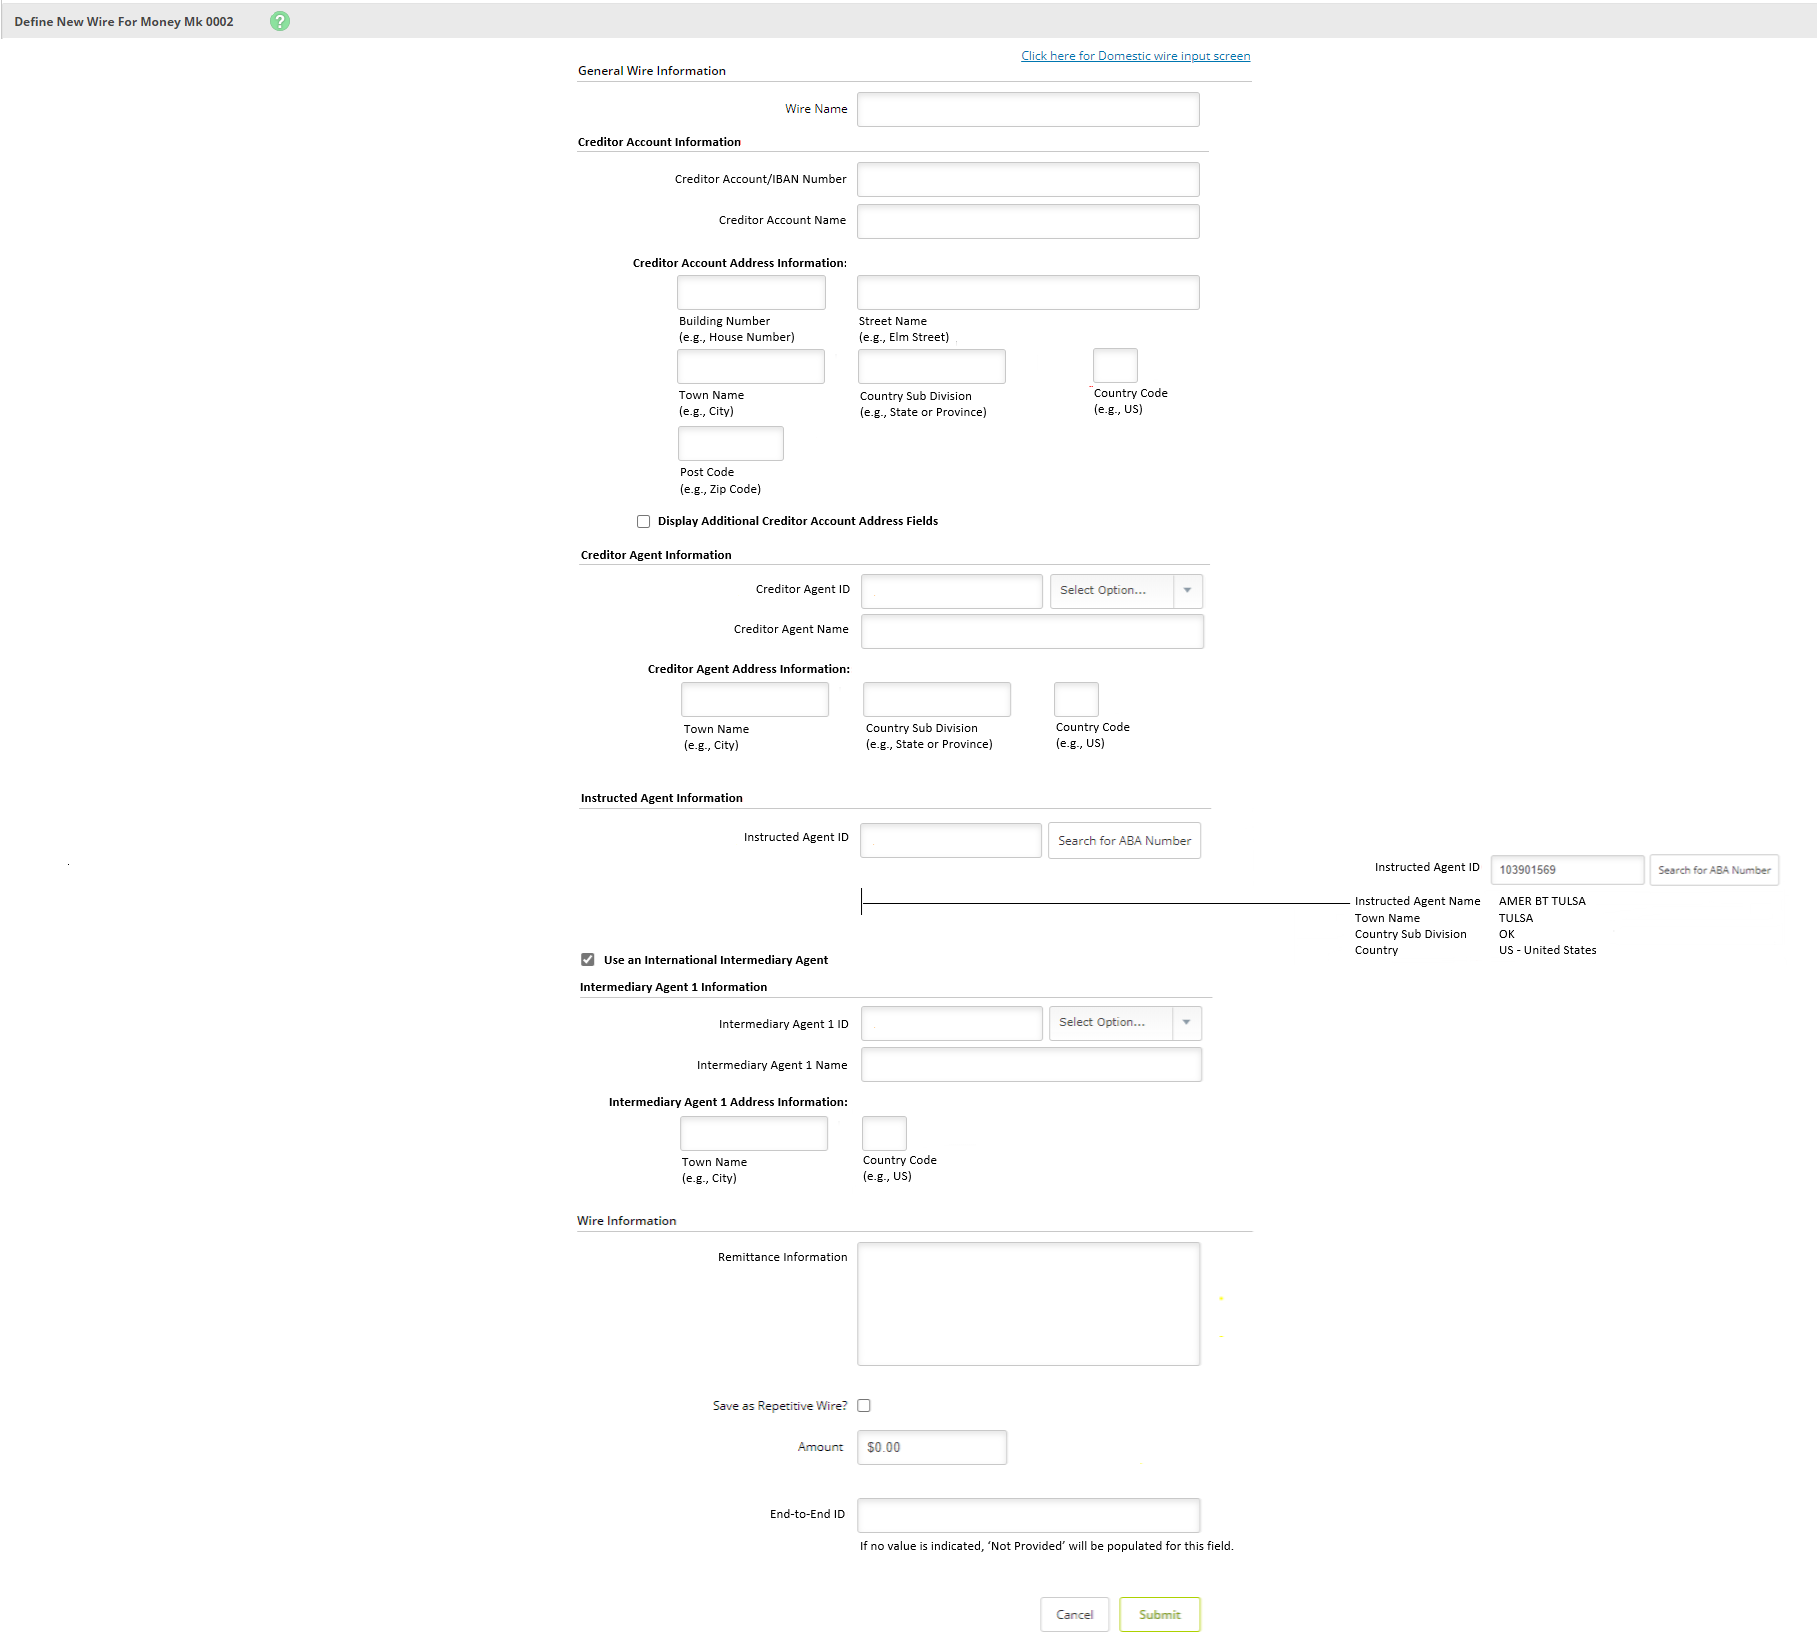This screenshot has height=1641, width=1817.
Task: Click Search for ABA Number under Instructed Agent
Action: click(1124, 840)
